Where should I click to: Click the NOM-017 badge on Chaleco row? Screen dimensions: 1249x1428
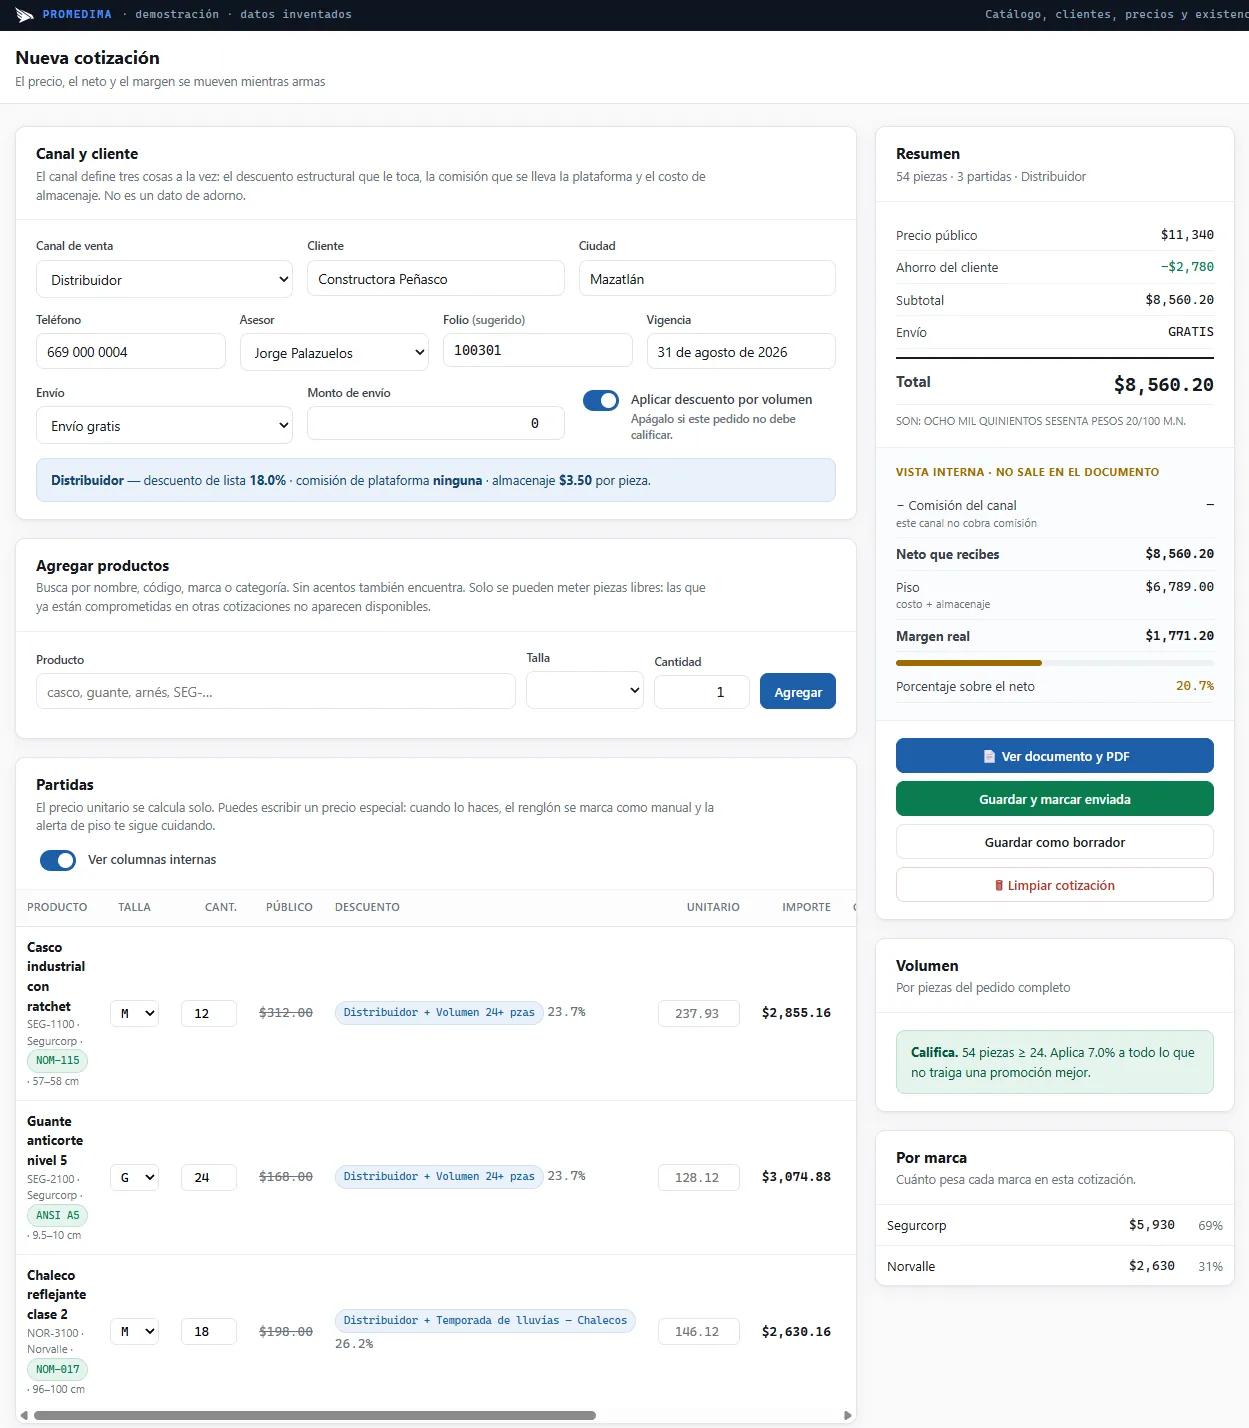click(x=57, y=1369)
